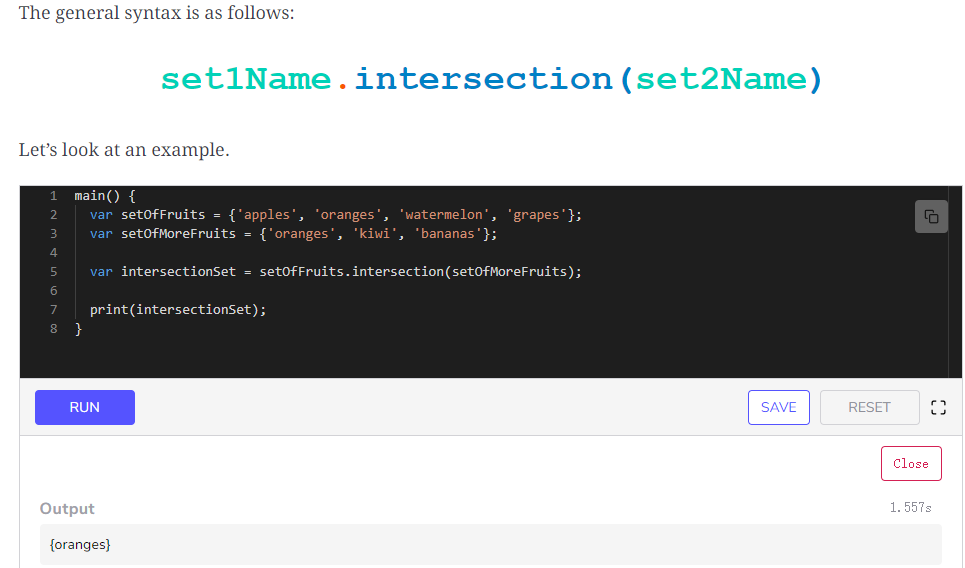Copy the code snippet using the copy icon
Image resolution: width=965 pixels, height=568 pixels.
pos(931,216)
